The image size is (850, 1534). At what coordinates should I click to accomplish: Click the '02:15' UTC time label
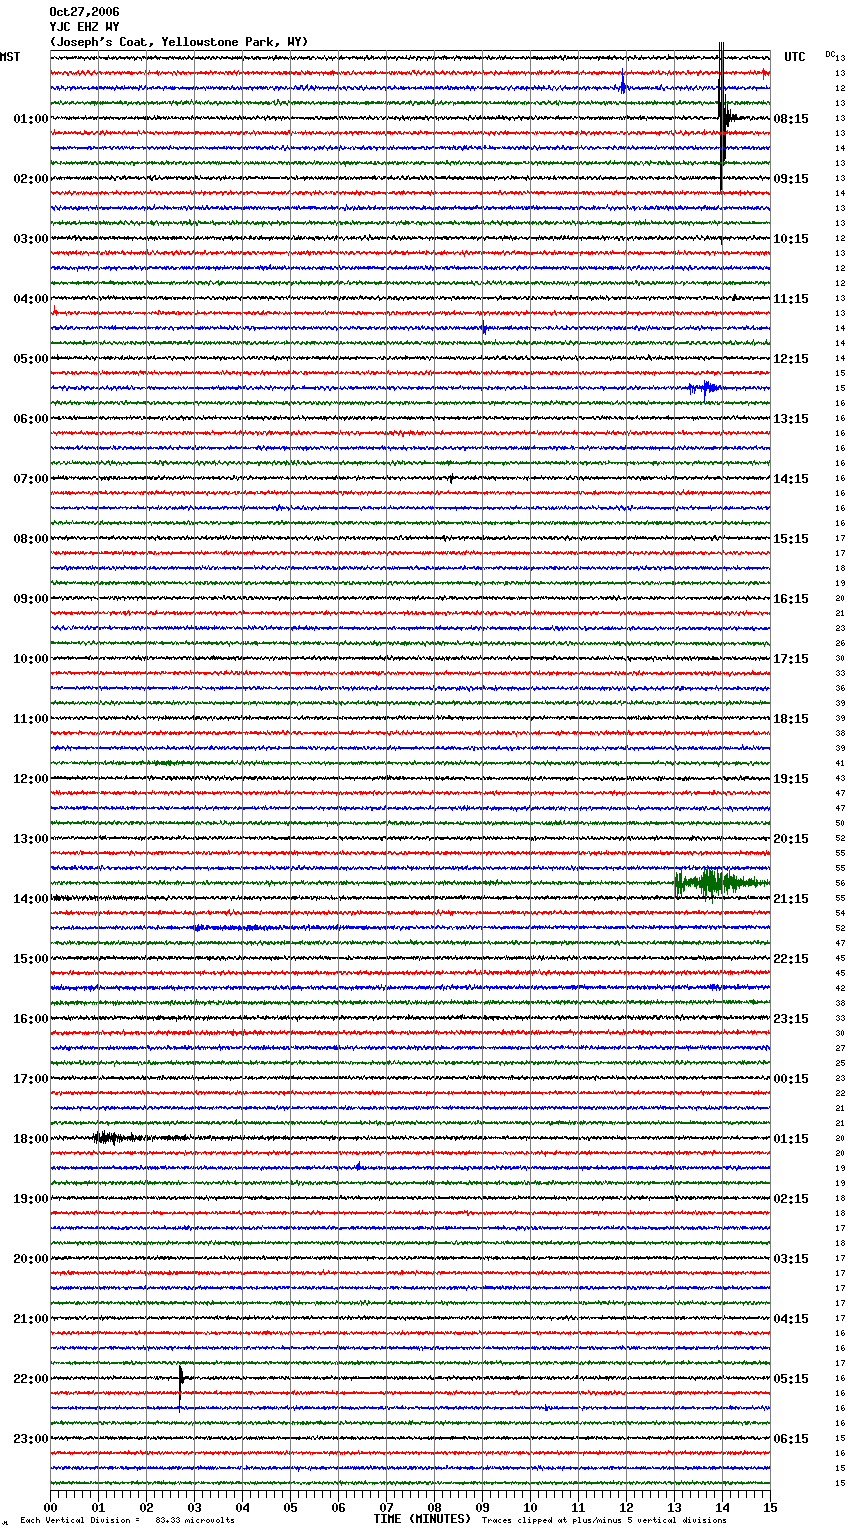791,1199
